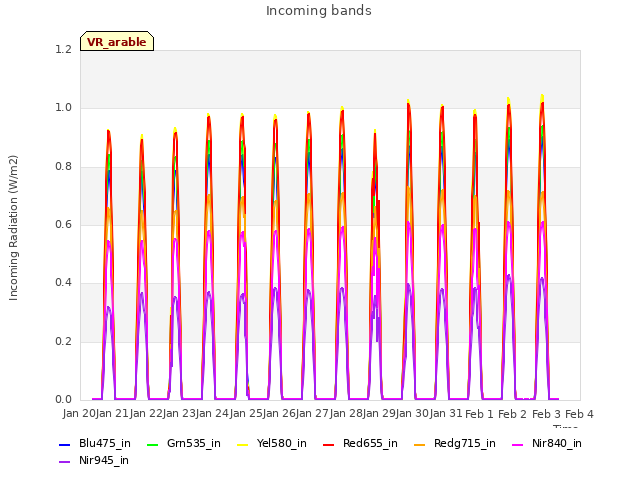Click the VR_arable annotation label
The image size is (640, 480).
click(x=117, y=42)
